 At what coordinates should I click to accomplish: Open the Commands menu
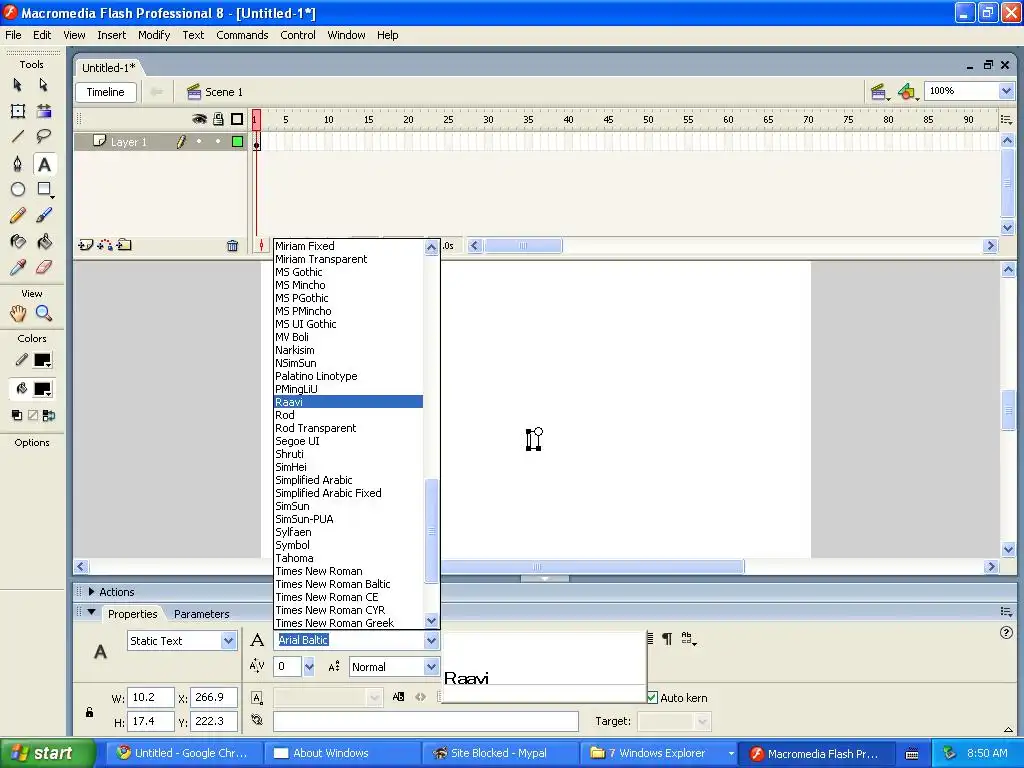pos(242,35)
